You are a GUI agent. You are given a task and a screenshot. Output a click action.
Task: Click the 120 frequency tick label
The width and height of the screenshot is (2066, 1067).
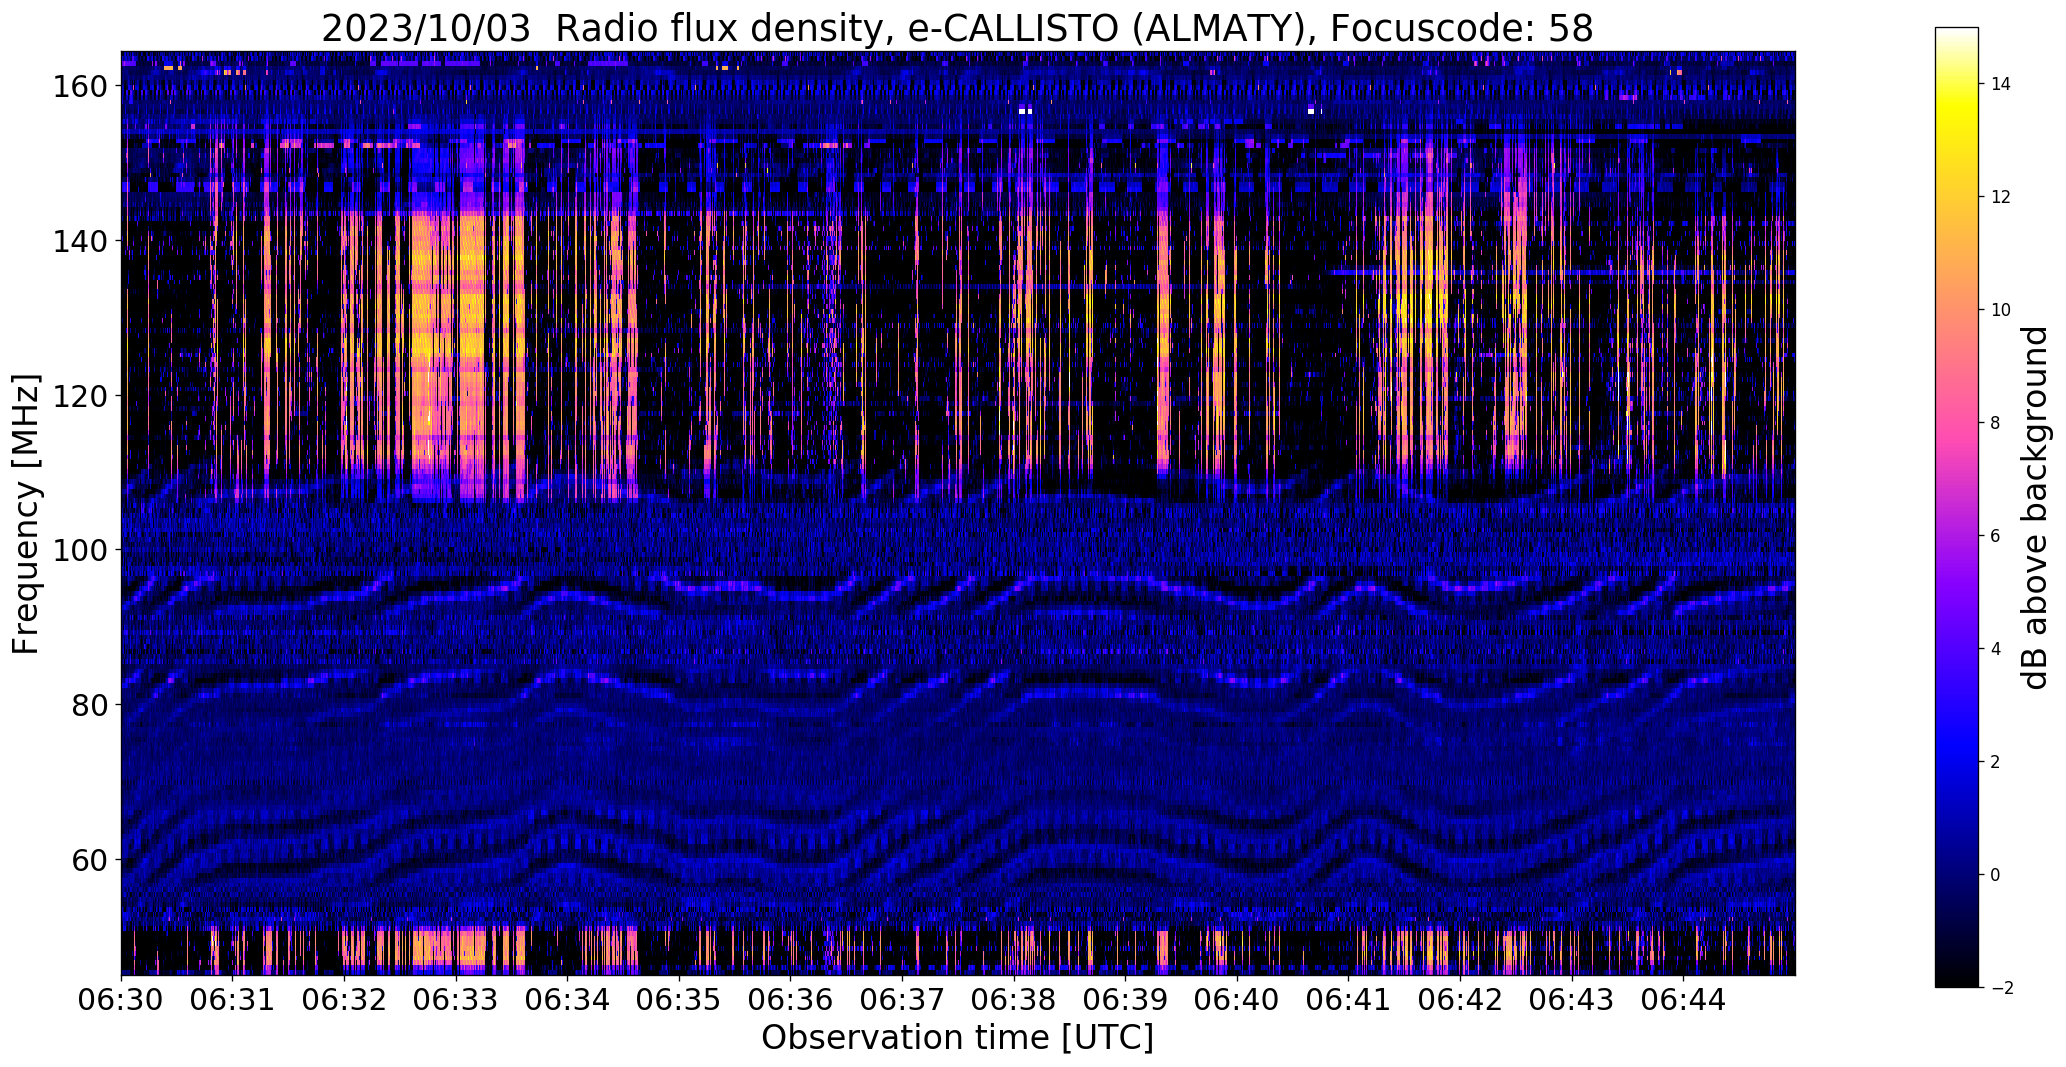[x=79, y=396]
